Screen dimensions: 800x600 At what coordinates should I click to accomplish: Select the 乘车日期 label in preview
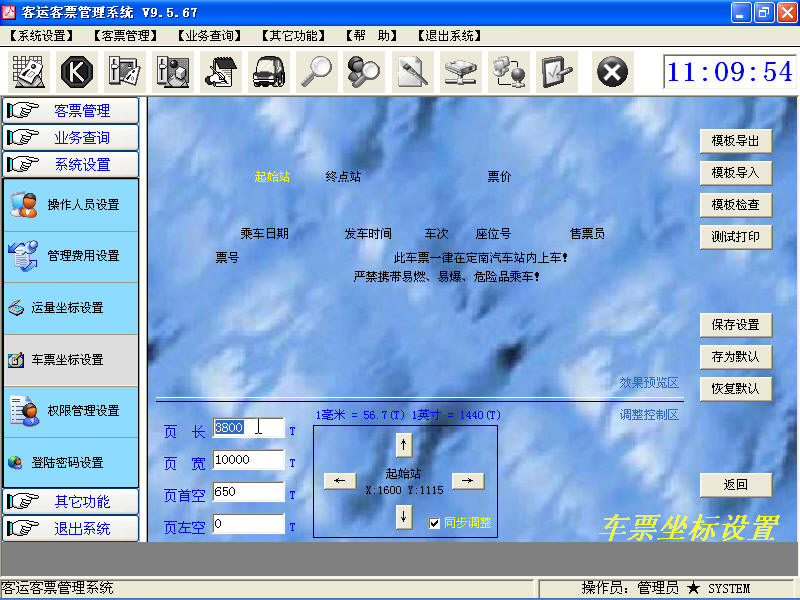pyautogui.click(x=264, y=234)
